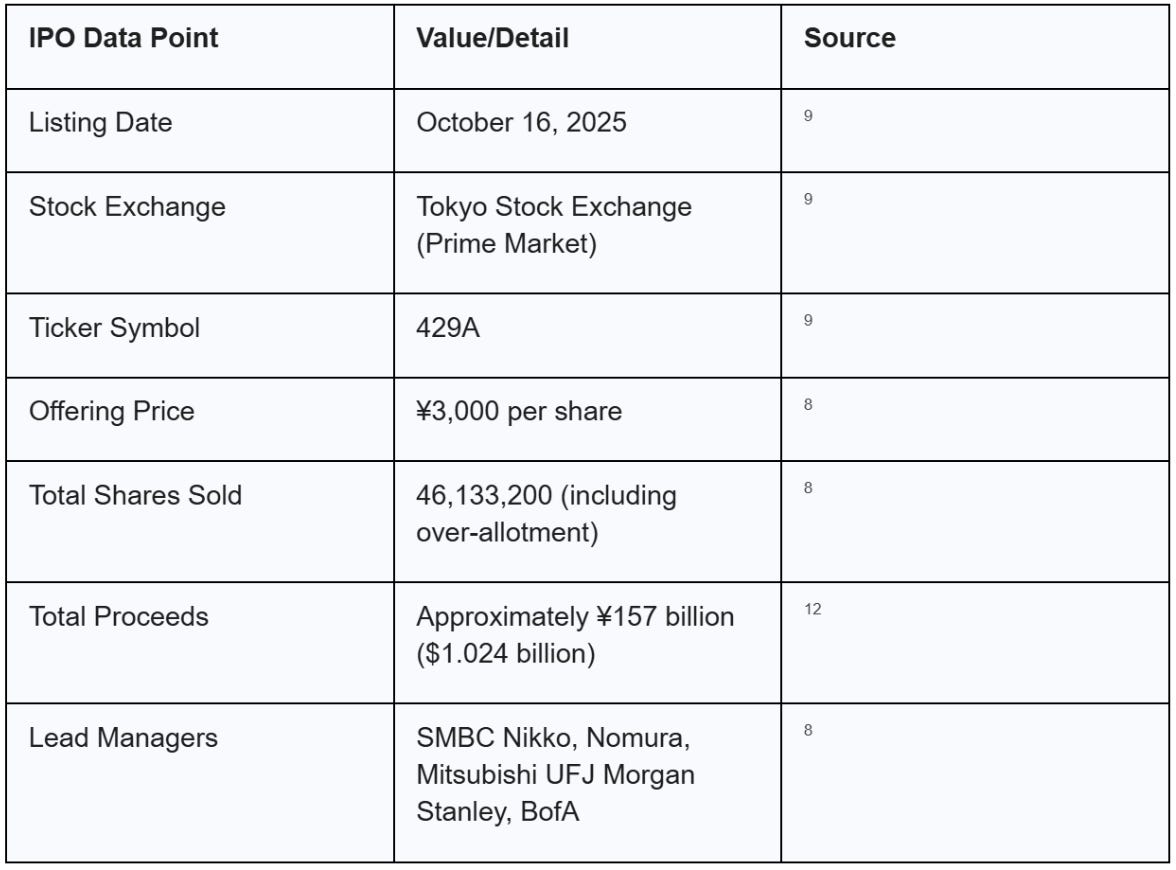Image resolution: width=1176 pixels, height=870 pixels.
Task: Open citation 12 in Total Proceeds row
Action: [x=812, y=609]
